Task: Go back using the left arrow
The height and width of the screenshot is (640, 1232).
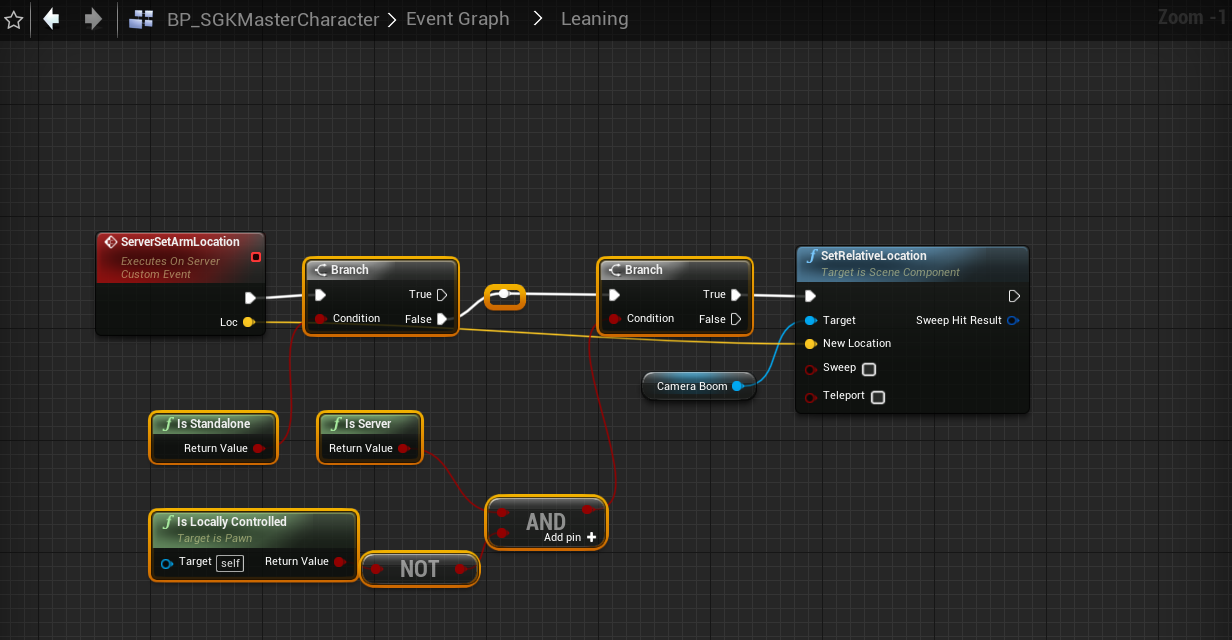Action: click(x=51, y=19)
